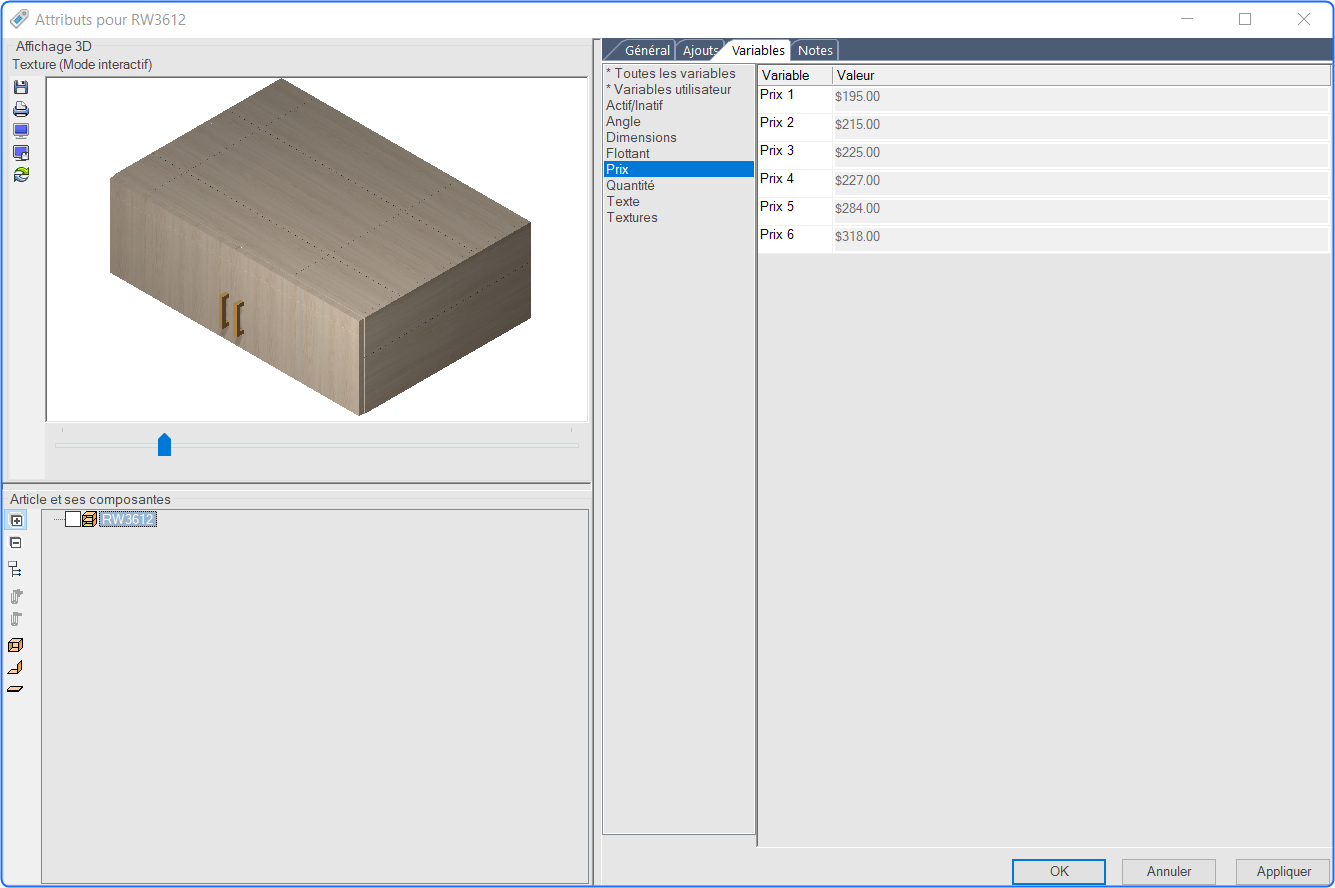Click the monitor with small window icon

21,153
